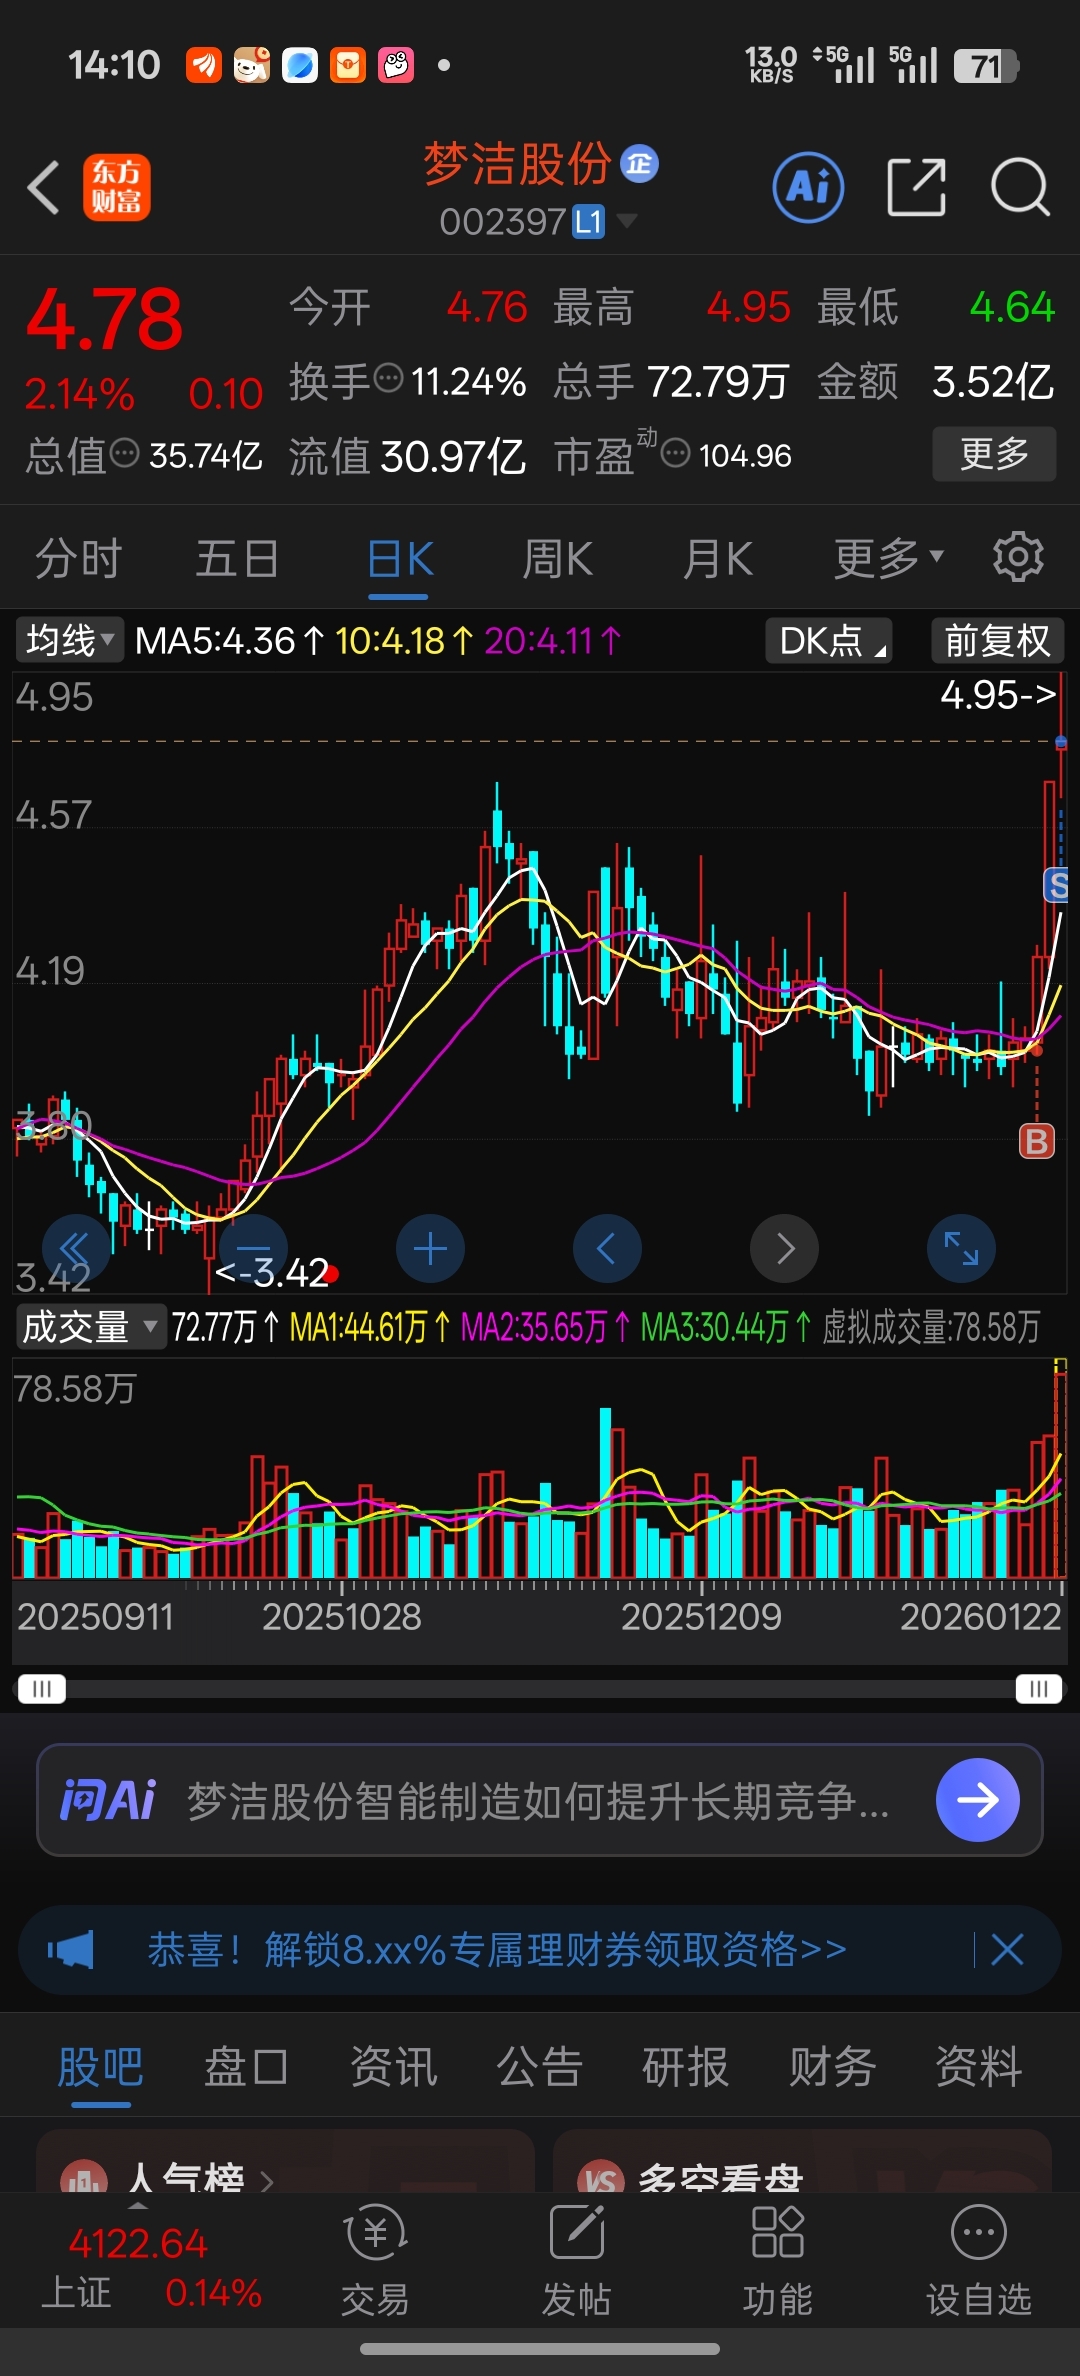
Task: Open the 东方财富 logo icon
Action: tap(116, 187)
